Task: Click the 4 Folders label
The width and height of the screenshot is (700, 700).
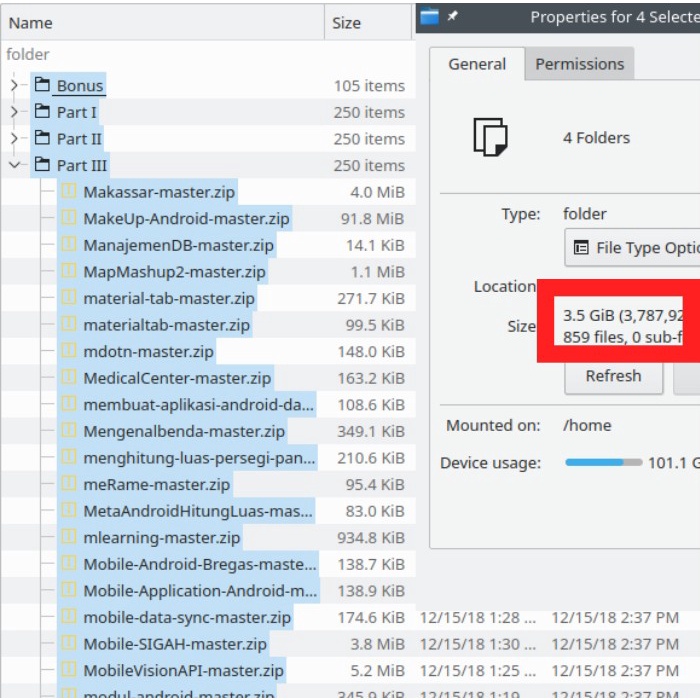Action: click(x=596, y=138)
